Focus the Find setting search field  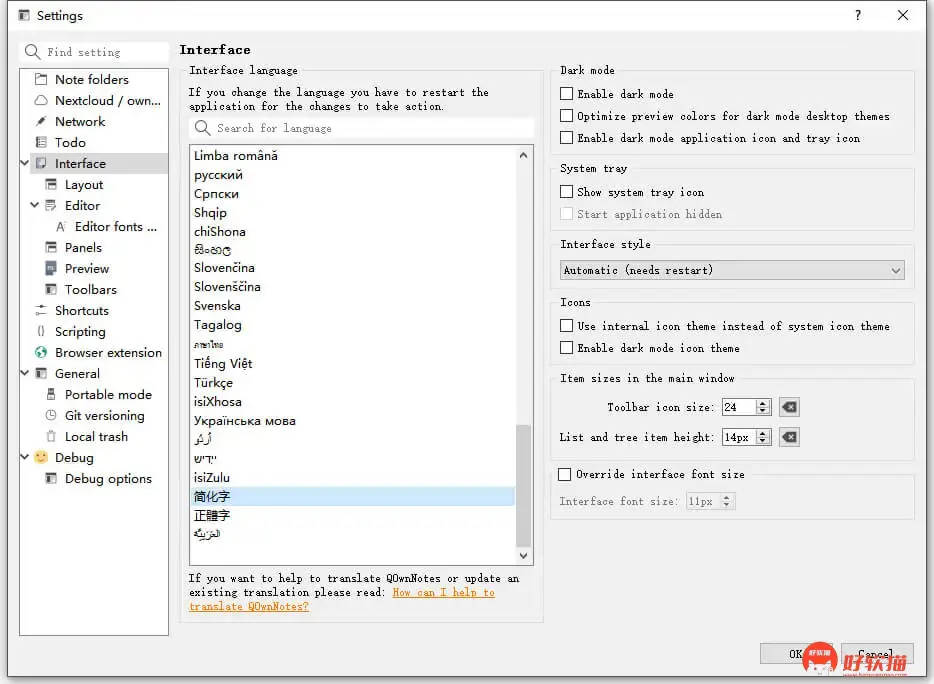[94, 52]
